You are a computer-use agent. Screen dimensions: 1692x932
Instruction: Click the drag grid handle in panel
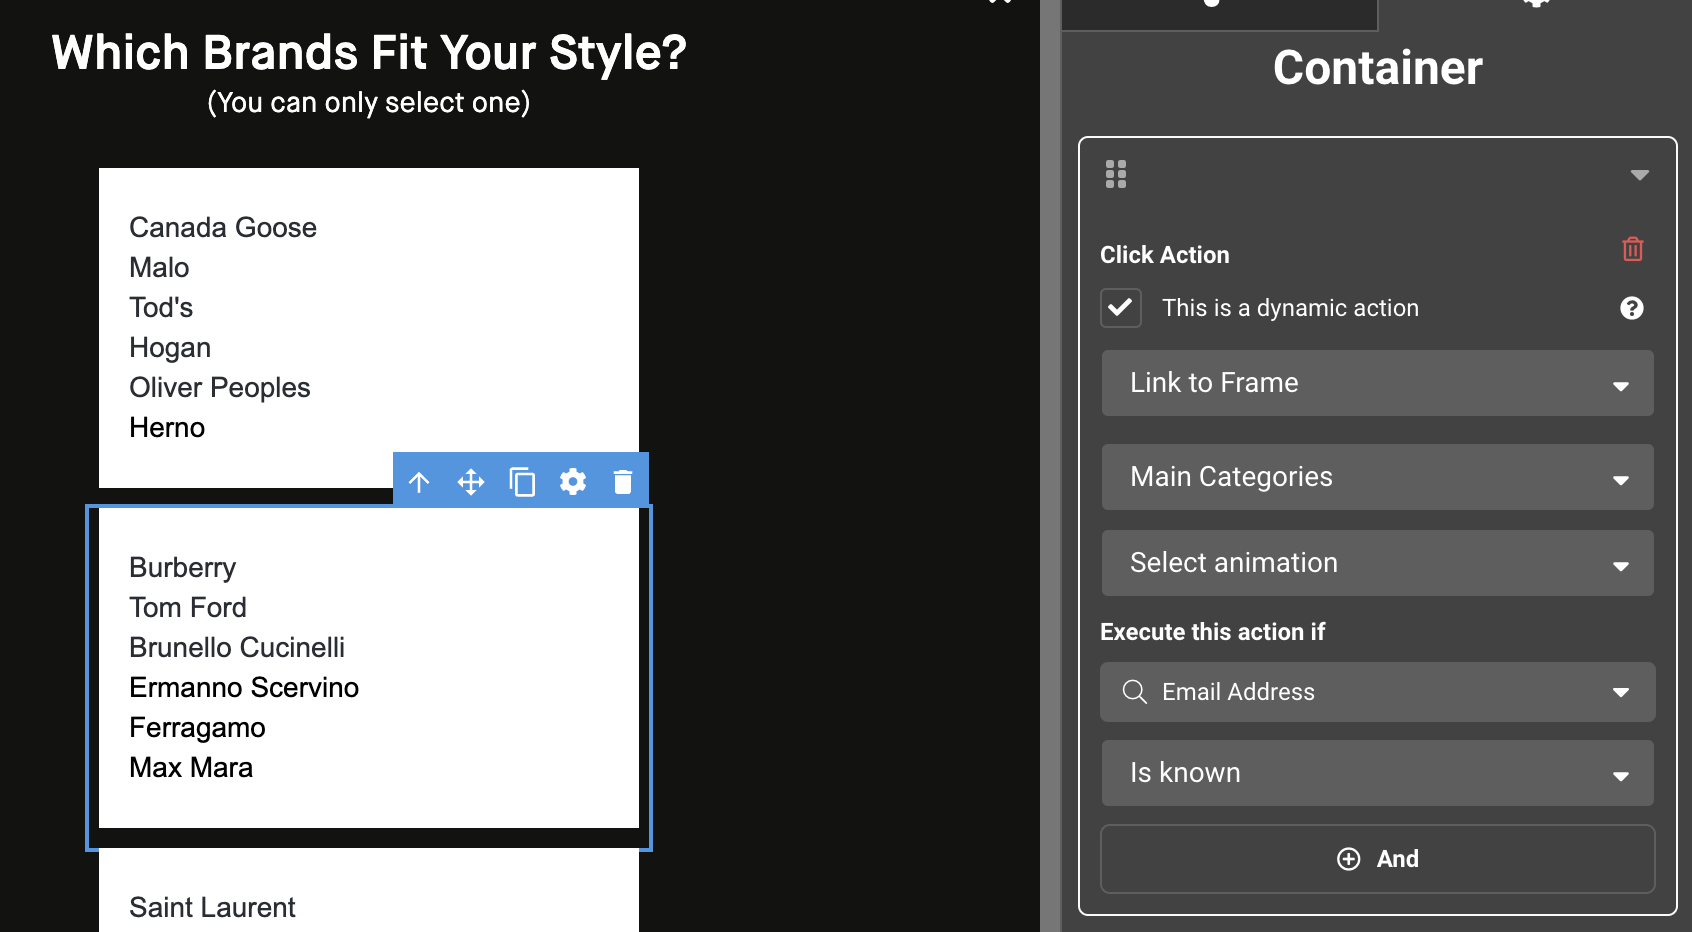coord(1116,174)
